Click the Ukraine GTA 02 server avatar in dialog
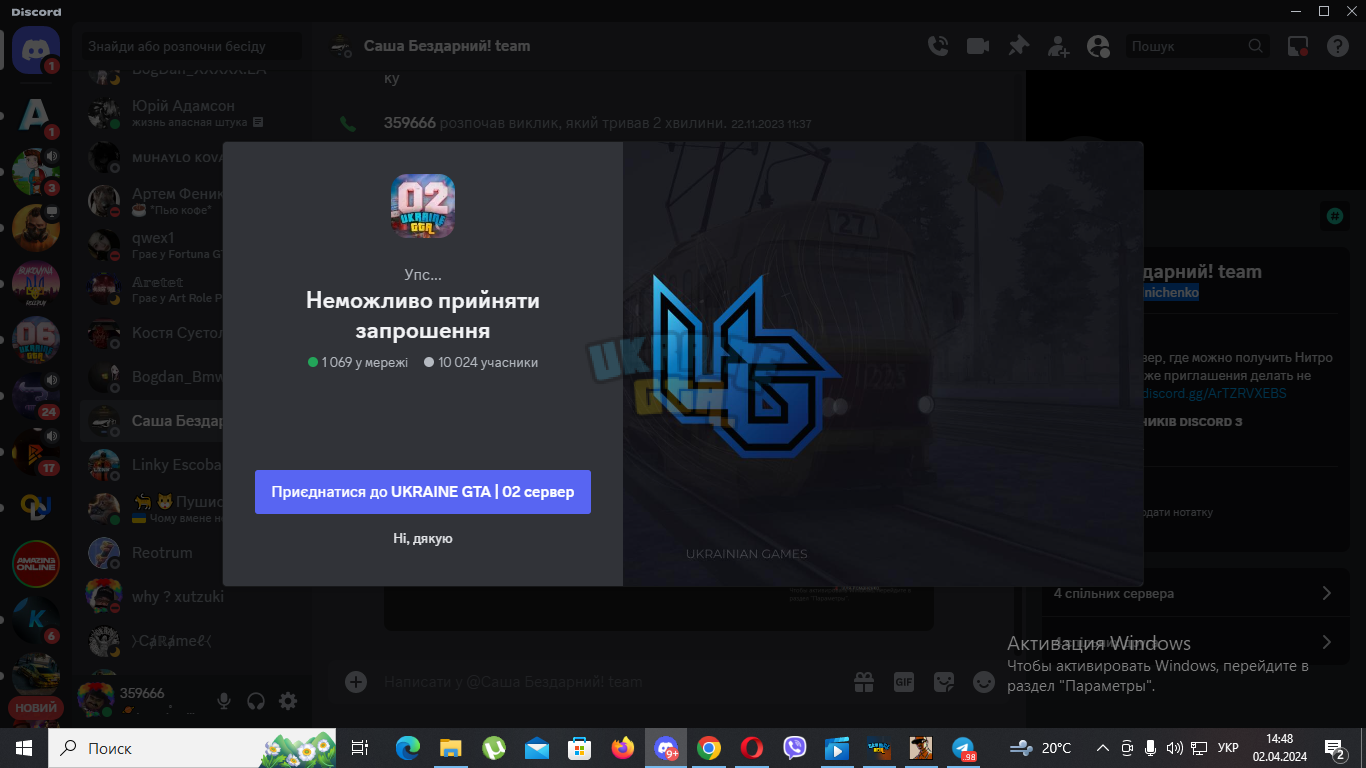This screenshot has width=1366, height=768. 423,206
